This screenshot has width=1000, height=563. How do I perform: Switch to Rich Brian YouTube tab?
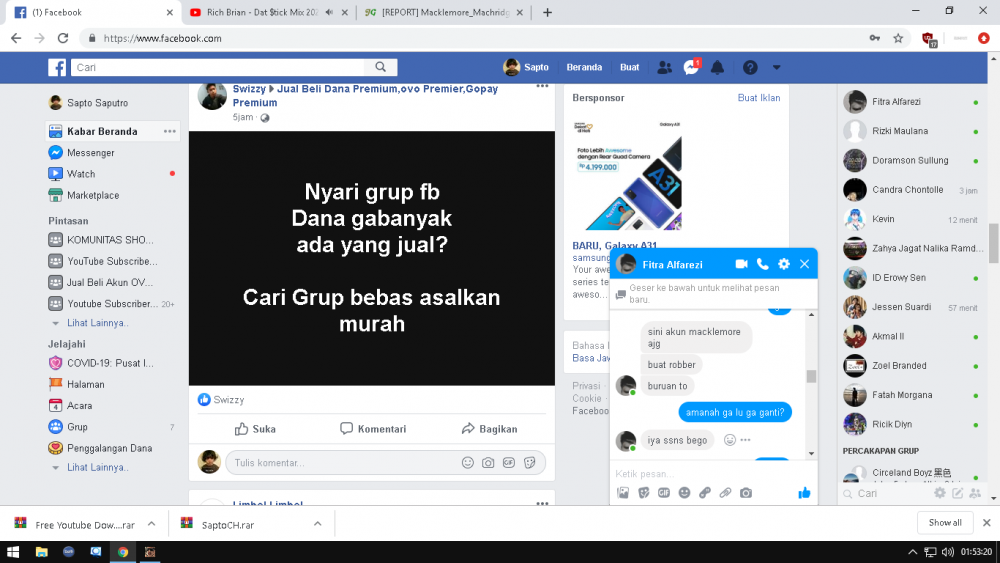261,12
